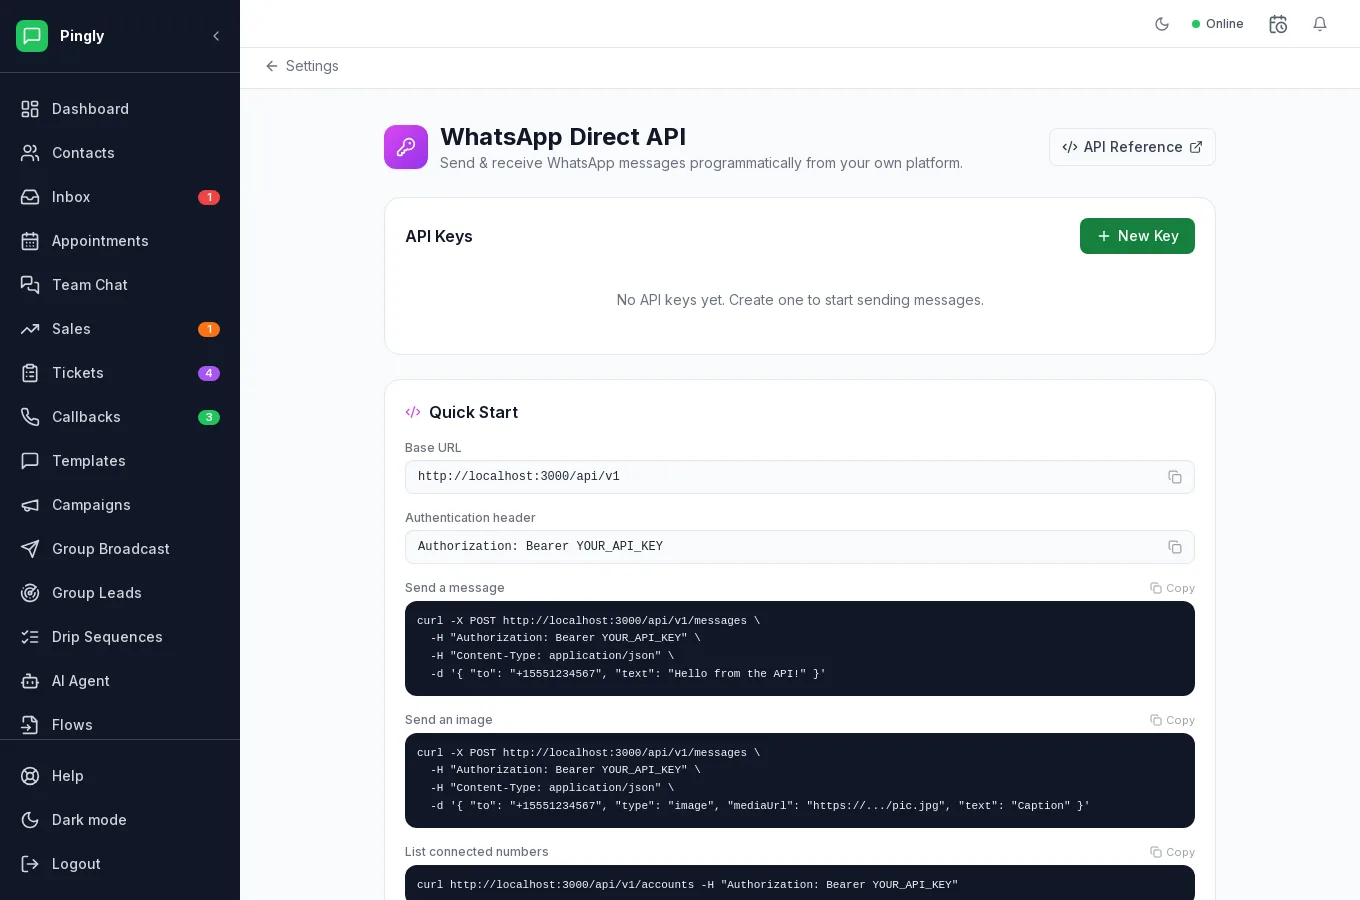Open the API Reference link

click(1132, 147)
